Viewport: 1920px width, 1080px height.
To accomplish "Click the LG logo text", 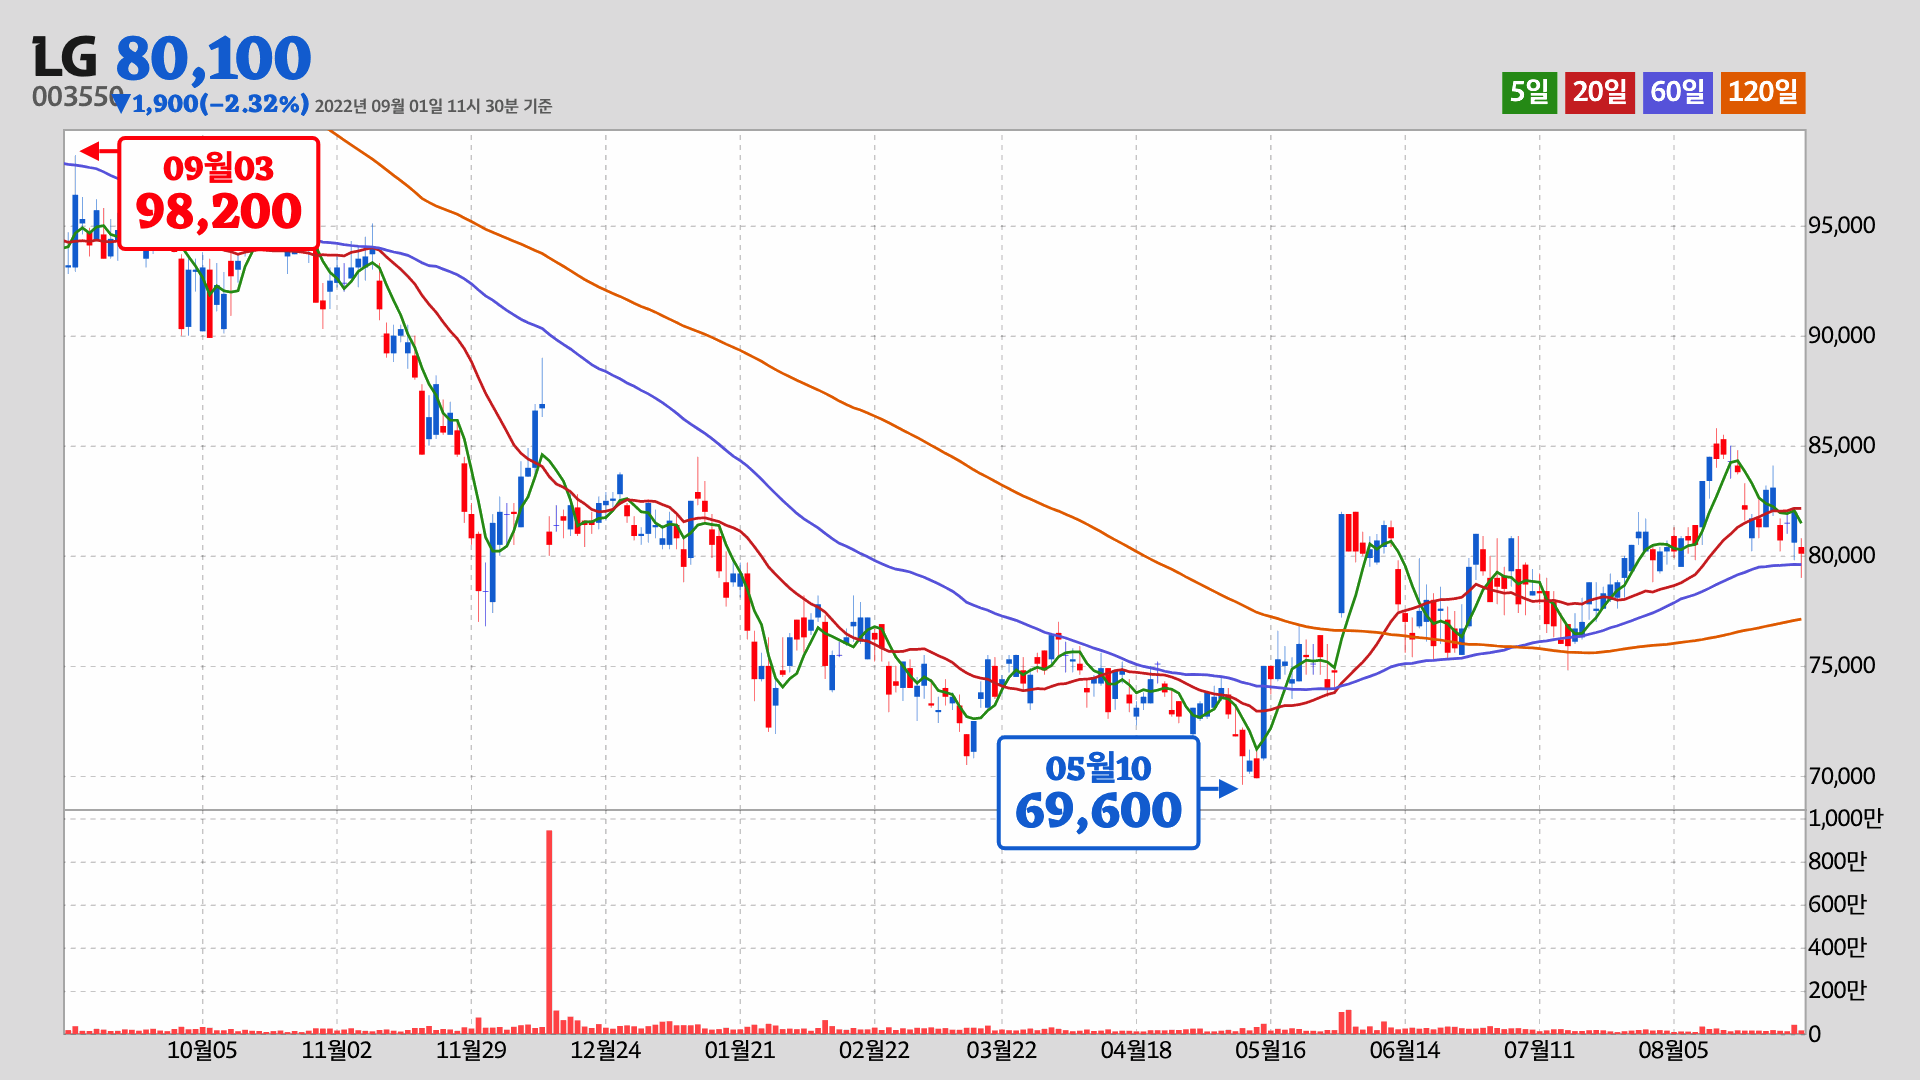I will point(65,58).
